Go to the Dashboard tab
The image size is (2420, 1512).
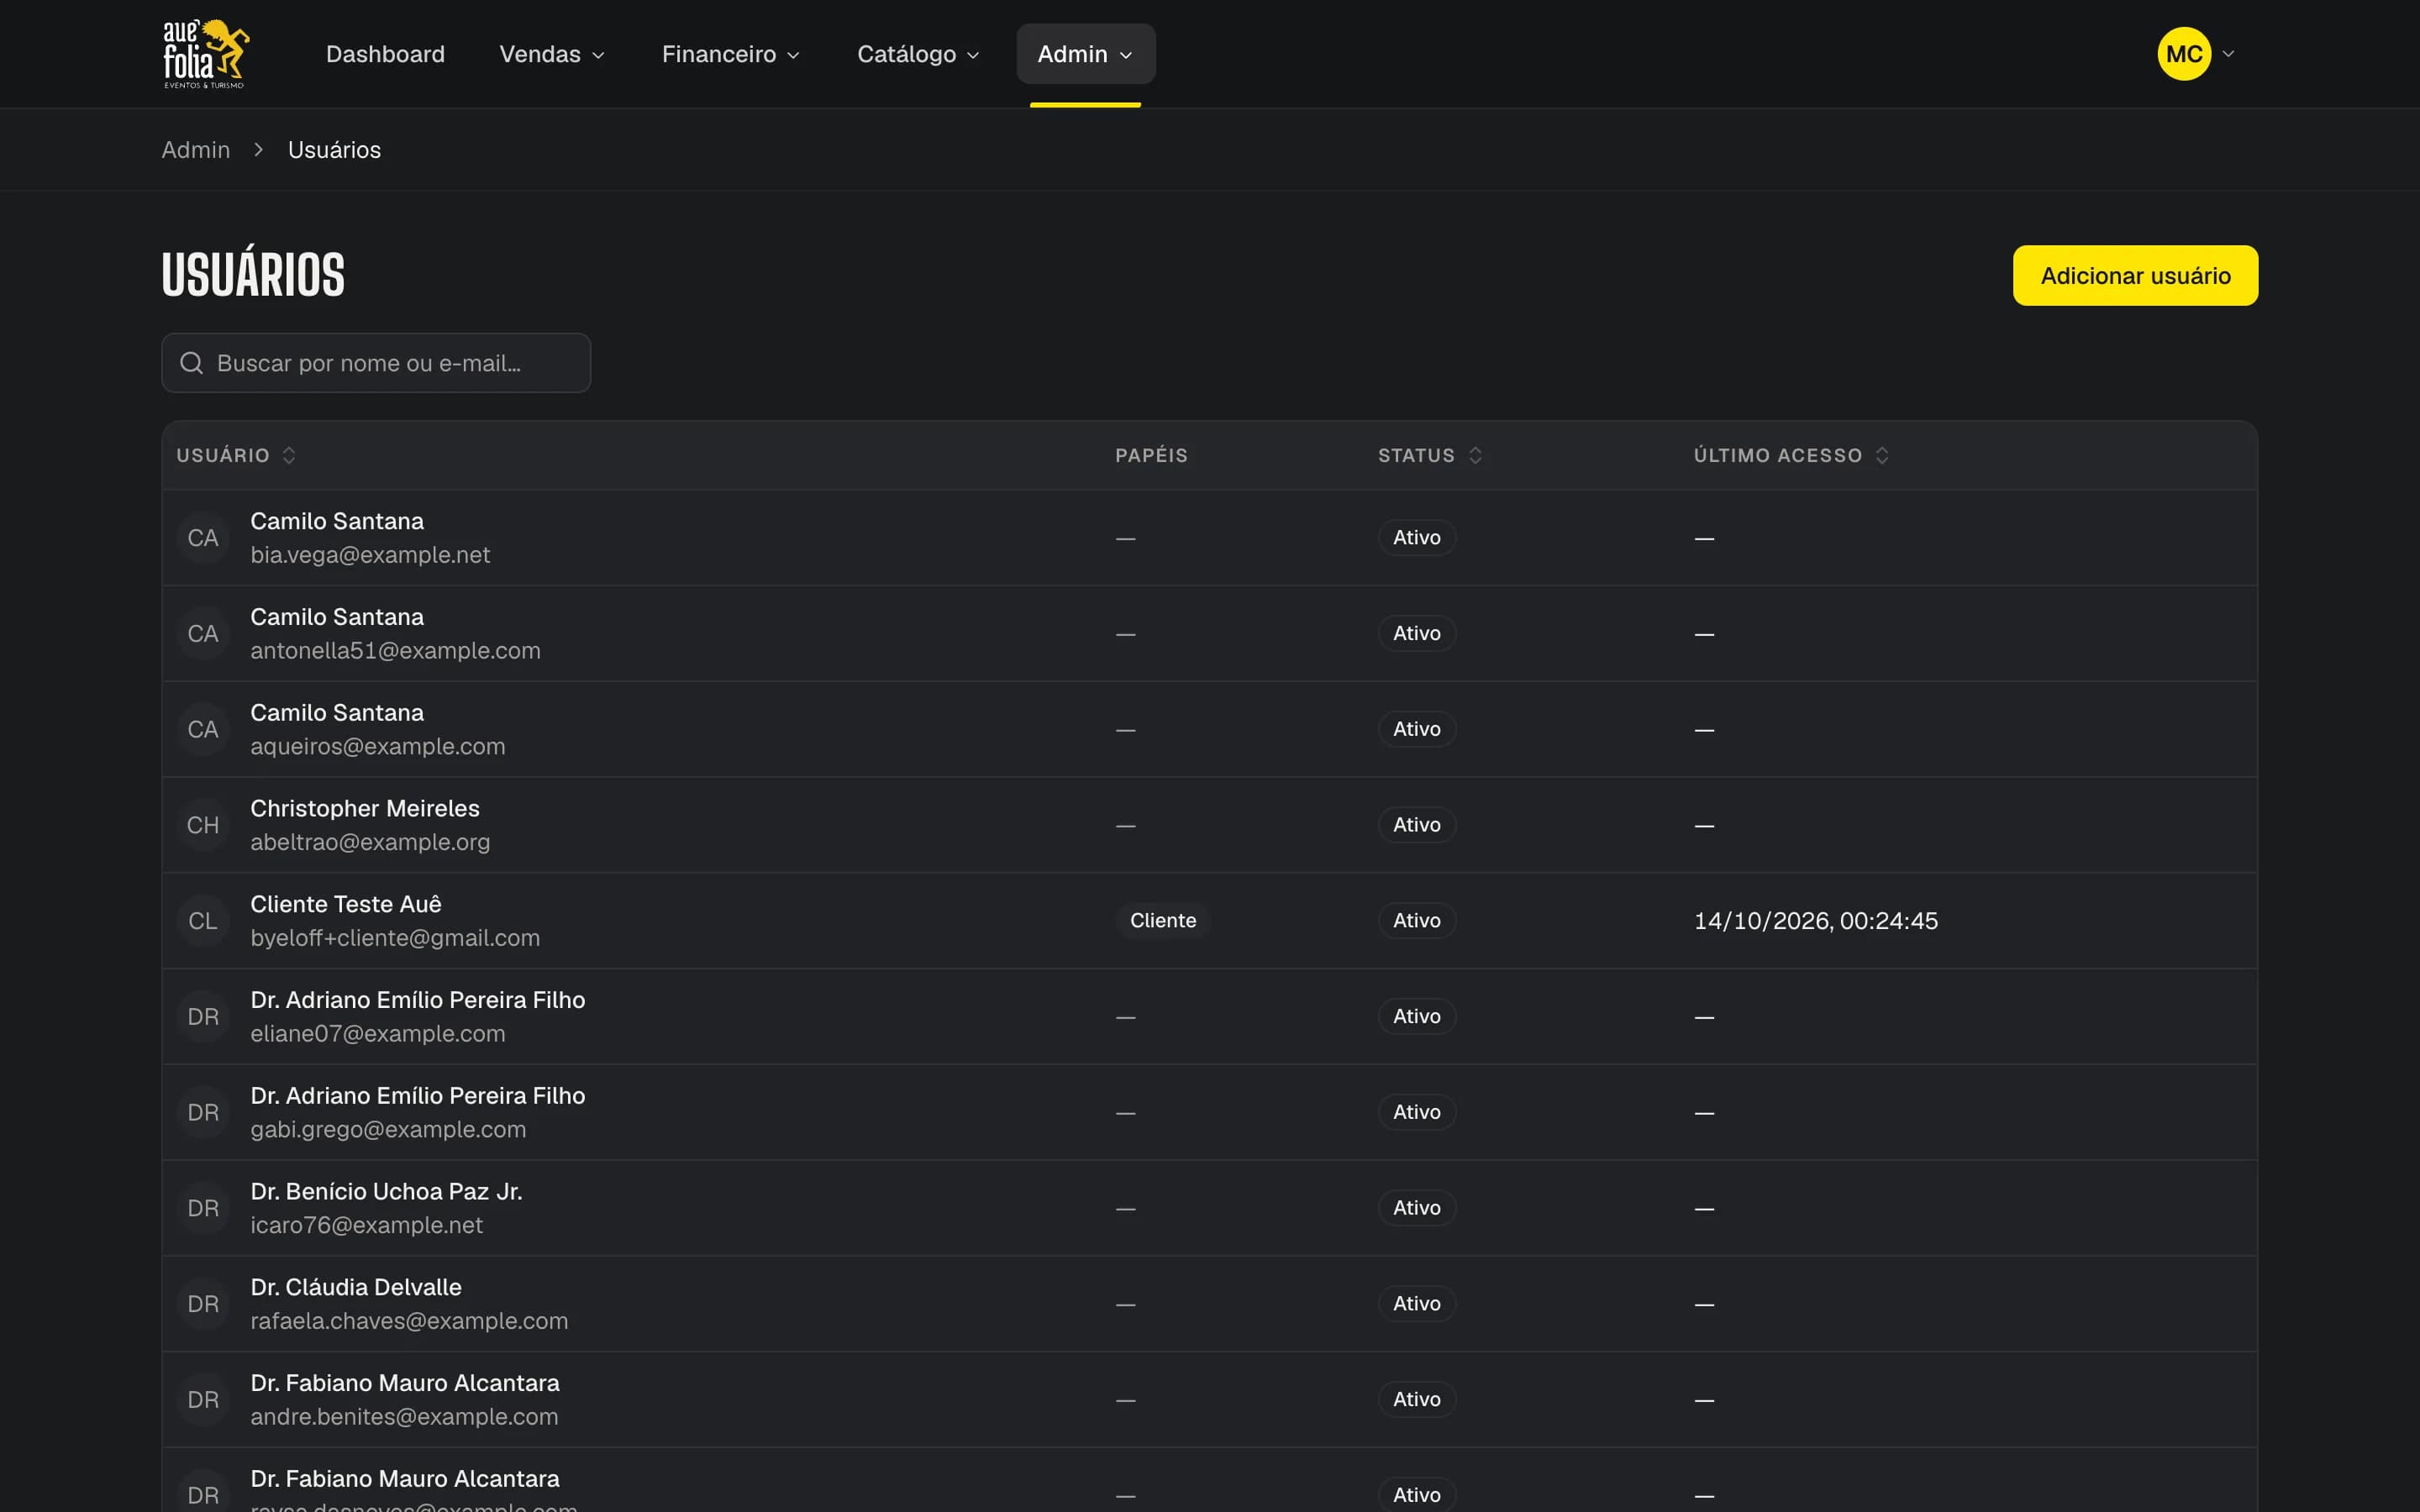tap(385, 54)
